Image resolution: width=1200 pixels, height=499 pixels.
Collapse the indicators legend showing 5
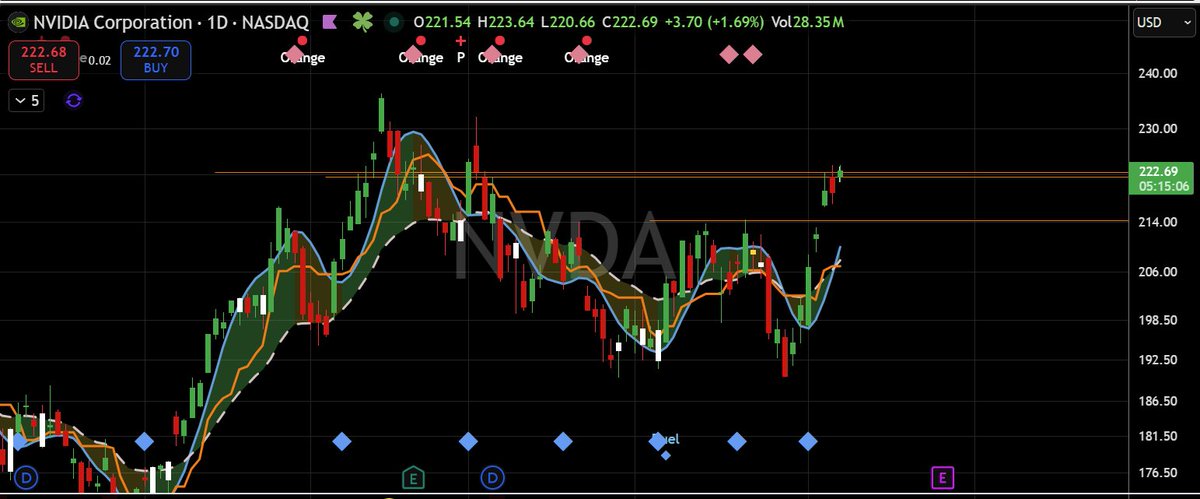click(27, 100)
